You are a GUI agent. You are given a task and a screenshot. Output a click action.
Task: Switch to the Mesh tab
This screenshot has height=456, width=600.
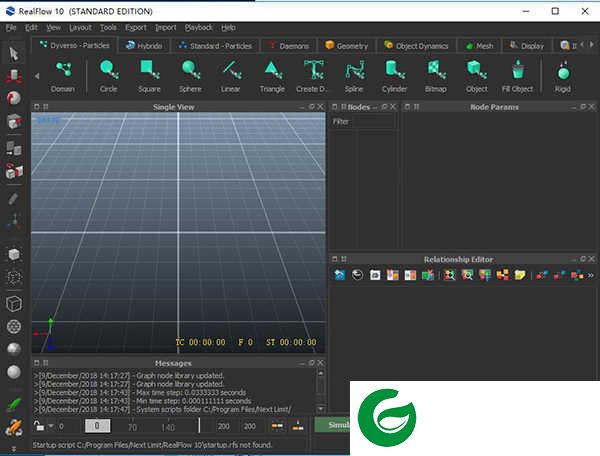(479, 46)
